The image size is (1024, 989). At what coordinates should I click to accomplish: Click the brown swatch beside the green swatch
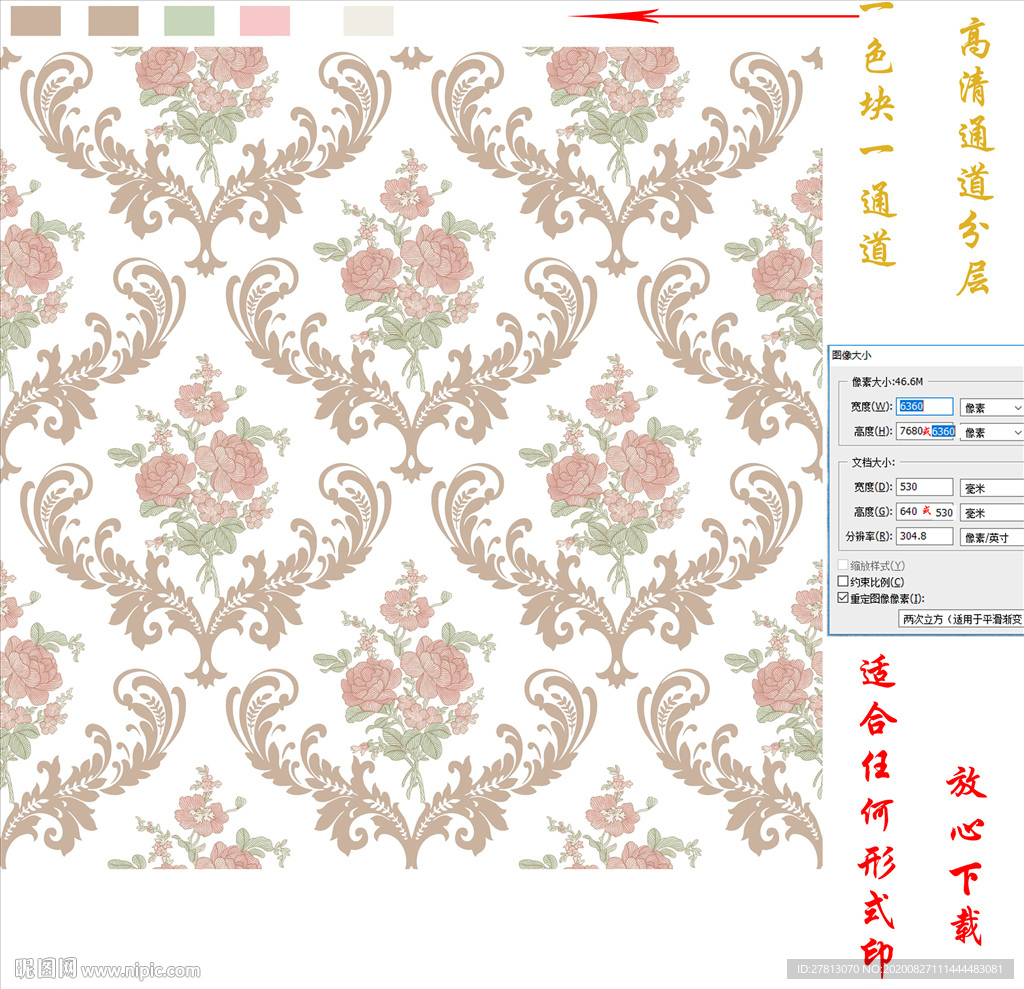tap(113, 21)
